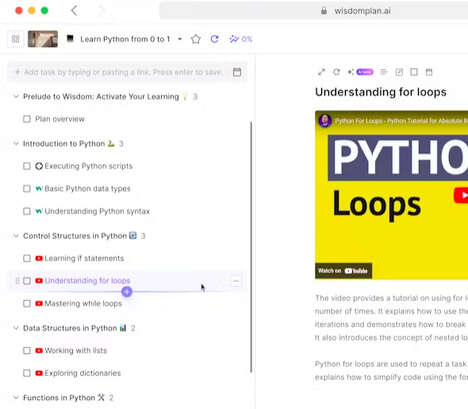Click the W icon on Understanding Python syntax
Screen dimensions: 468x409
[x=39, y=211]
